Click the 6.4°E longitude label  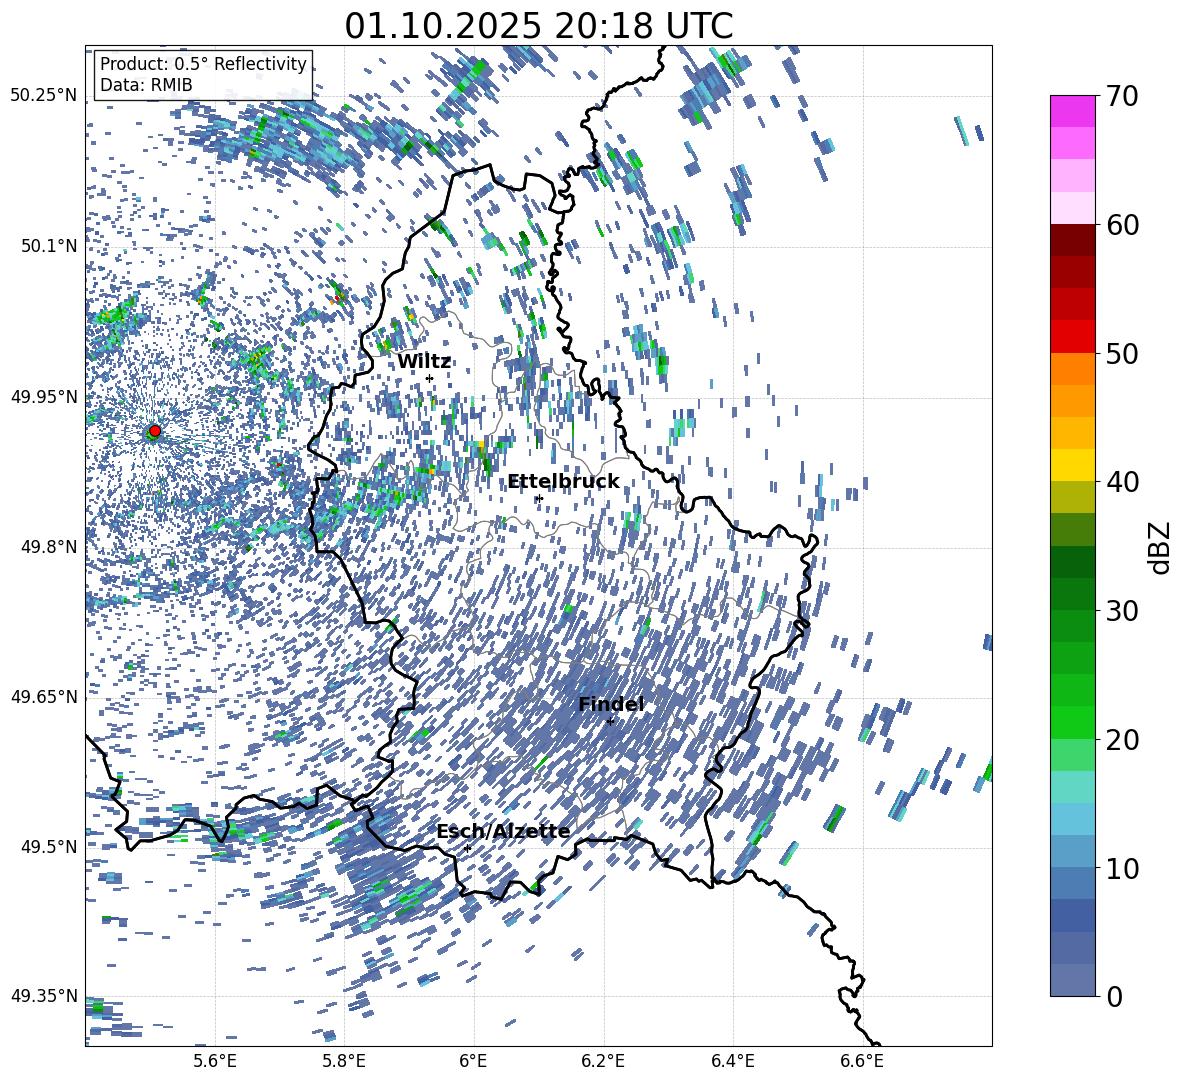733,1061
